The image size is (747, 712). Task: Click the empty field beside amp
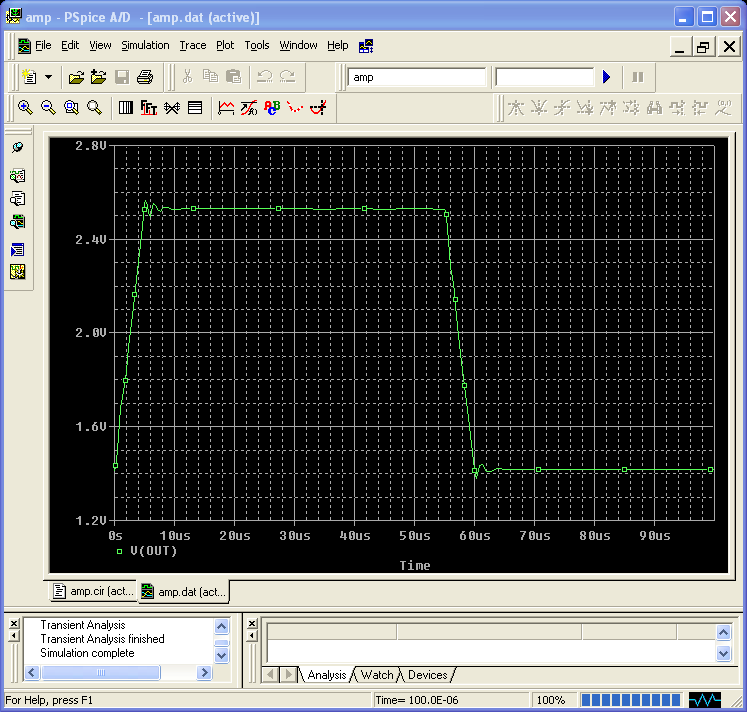[545, 77]
